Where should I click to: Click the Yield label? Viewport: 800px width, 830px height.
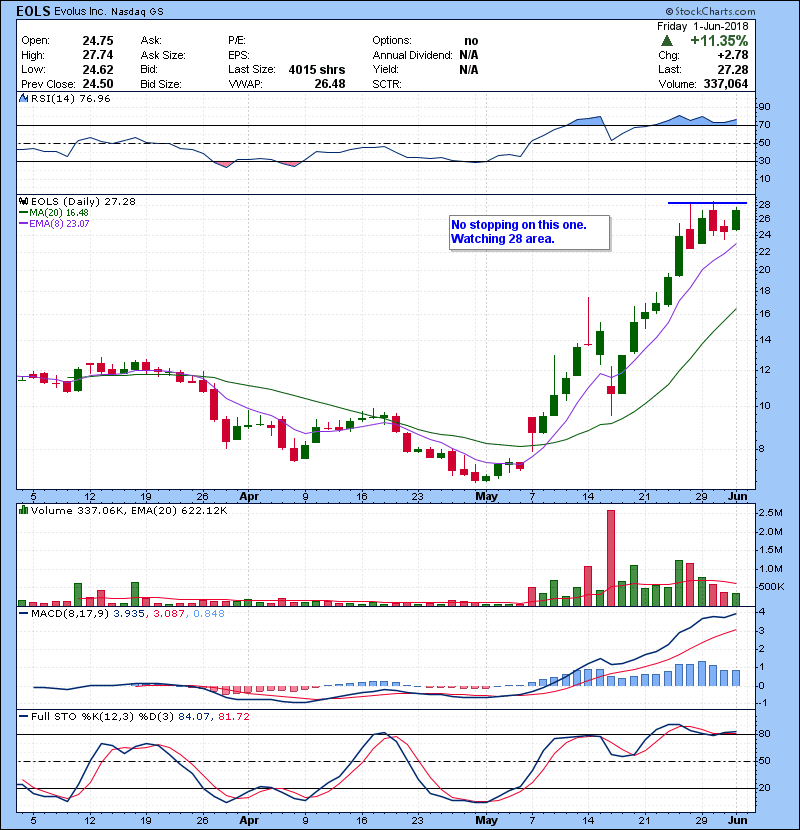pos(385,69)
